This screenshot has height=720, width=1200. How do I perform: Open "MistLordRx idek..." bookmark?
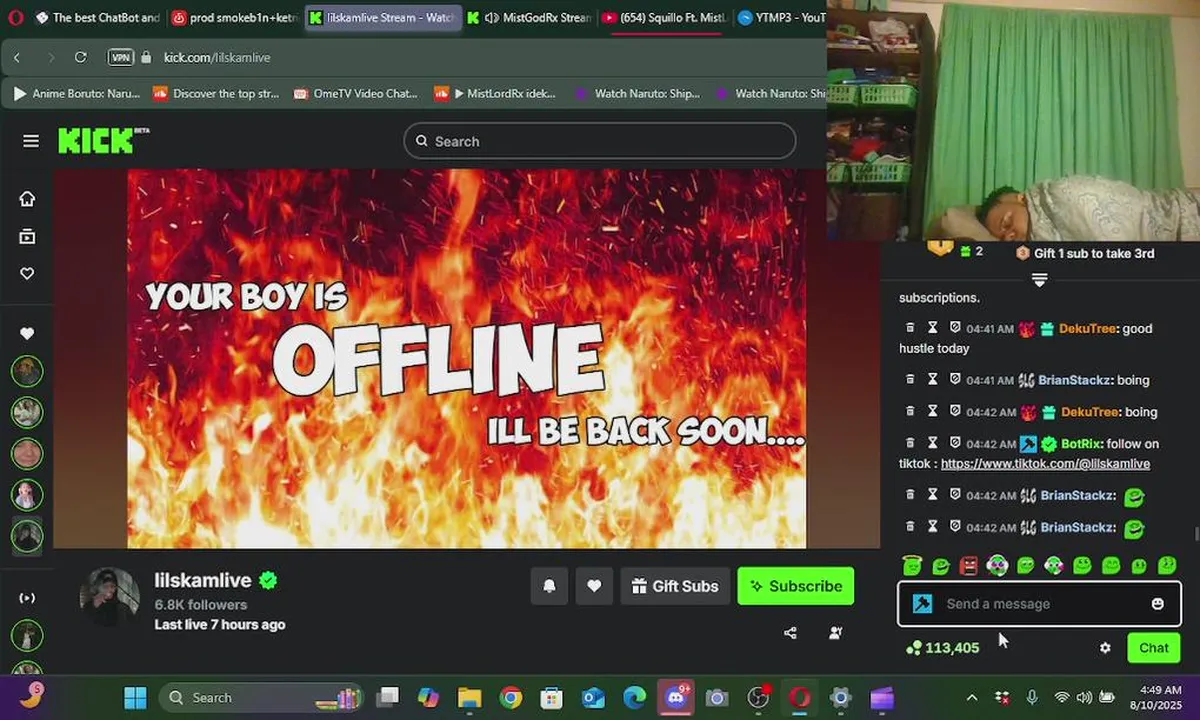coord(496,93)
